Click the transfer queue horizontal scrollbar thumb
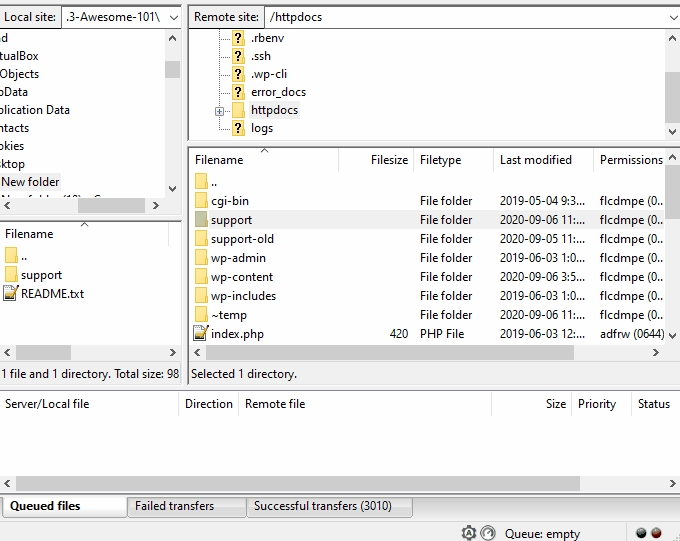 tap(298, 483)
